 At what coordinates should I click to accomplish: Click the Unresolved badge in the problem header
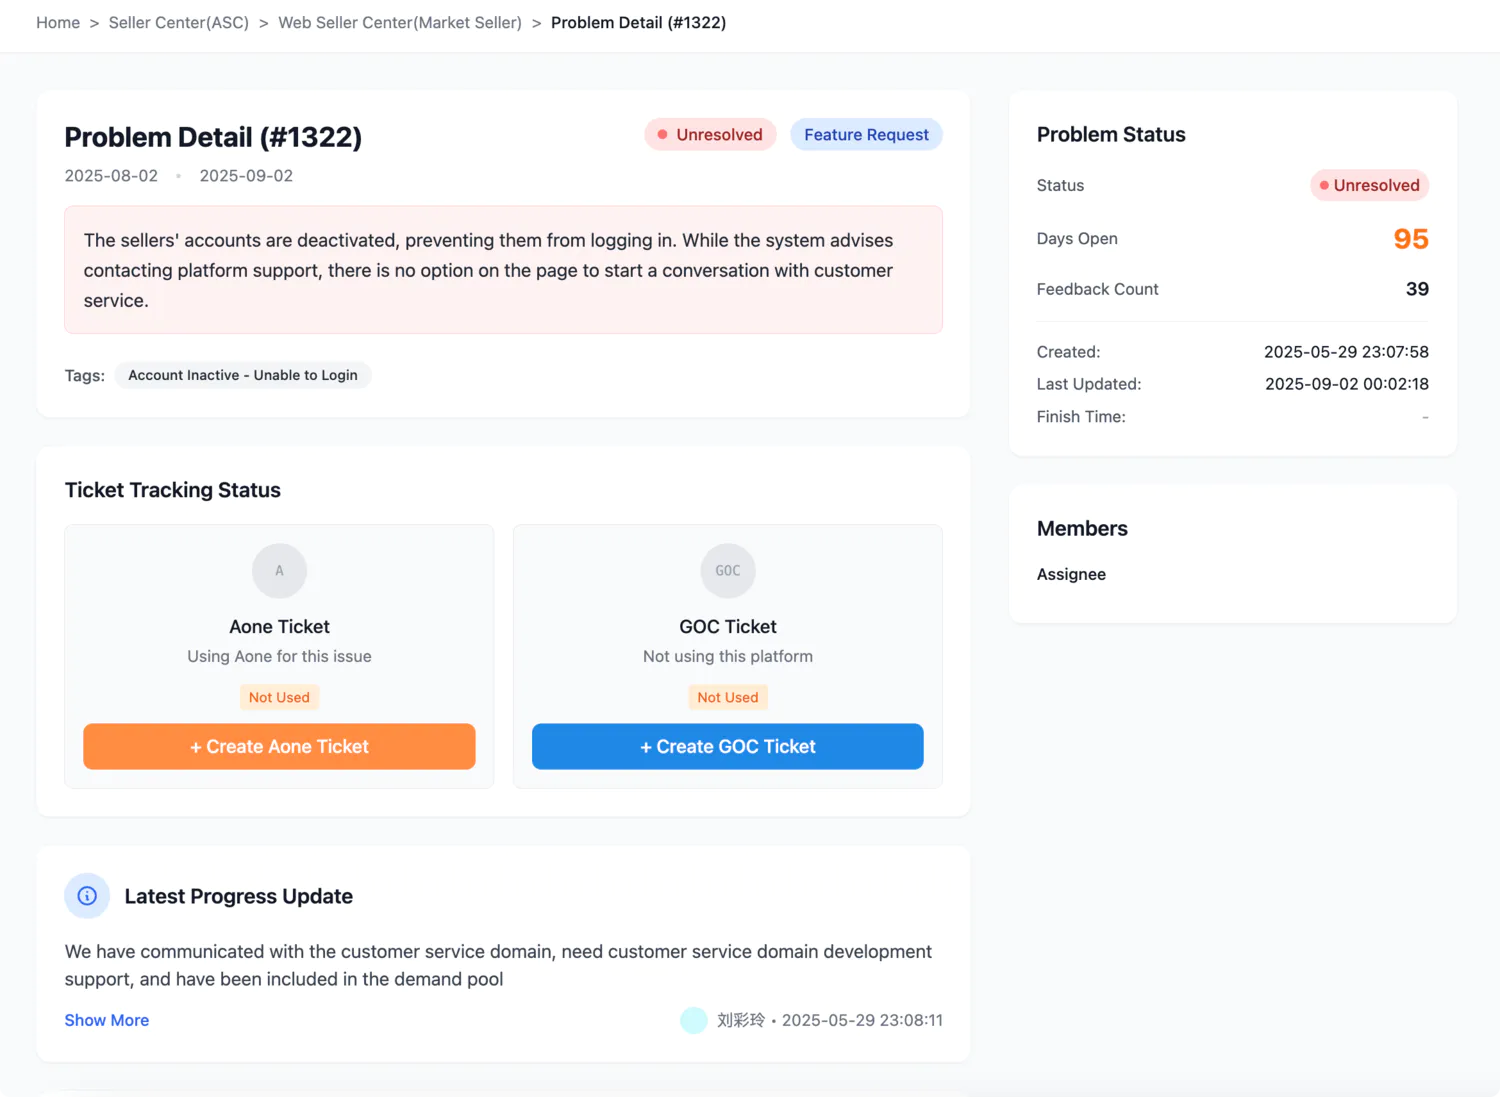tap(710, 135)
